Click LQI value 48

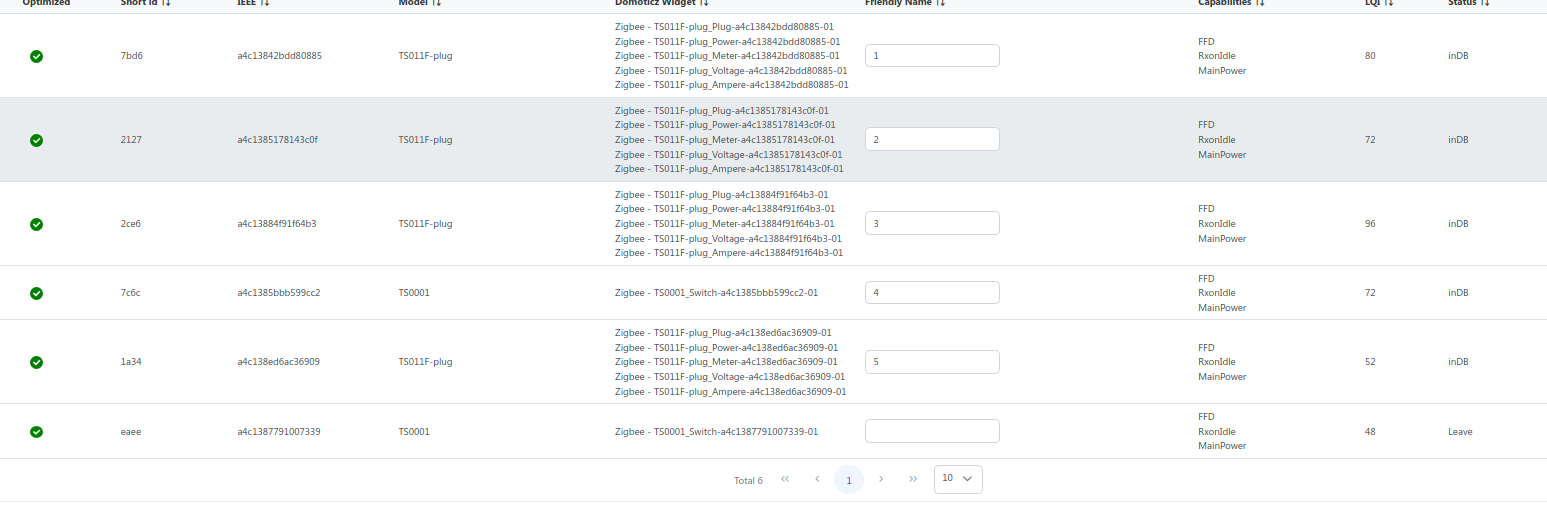click(1370, 432)
